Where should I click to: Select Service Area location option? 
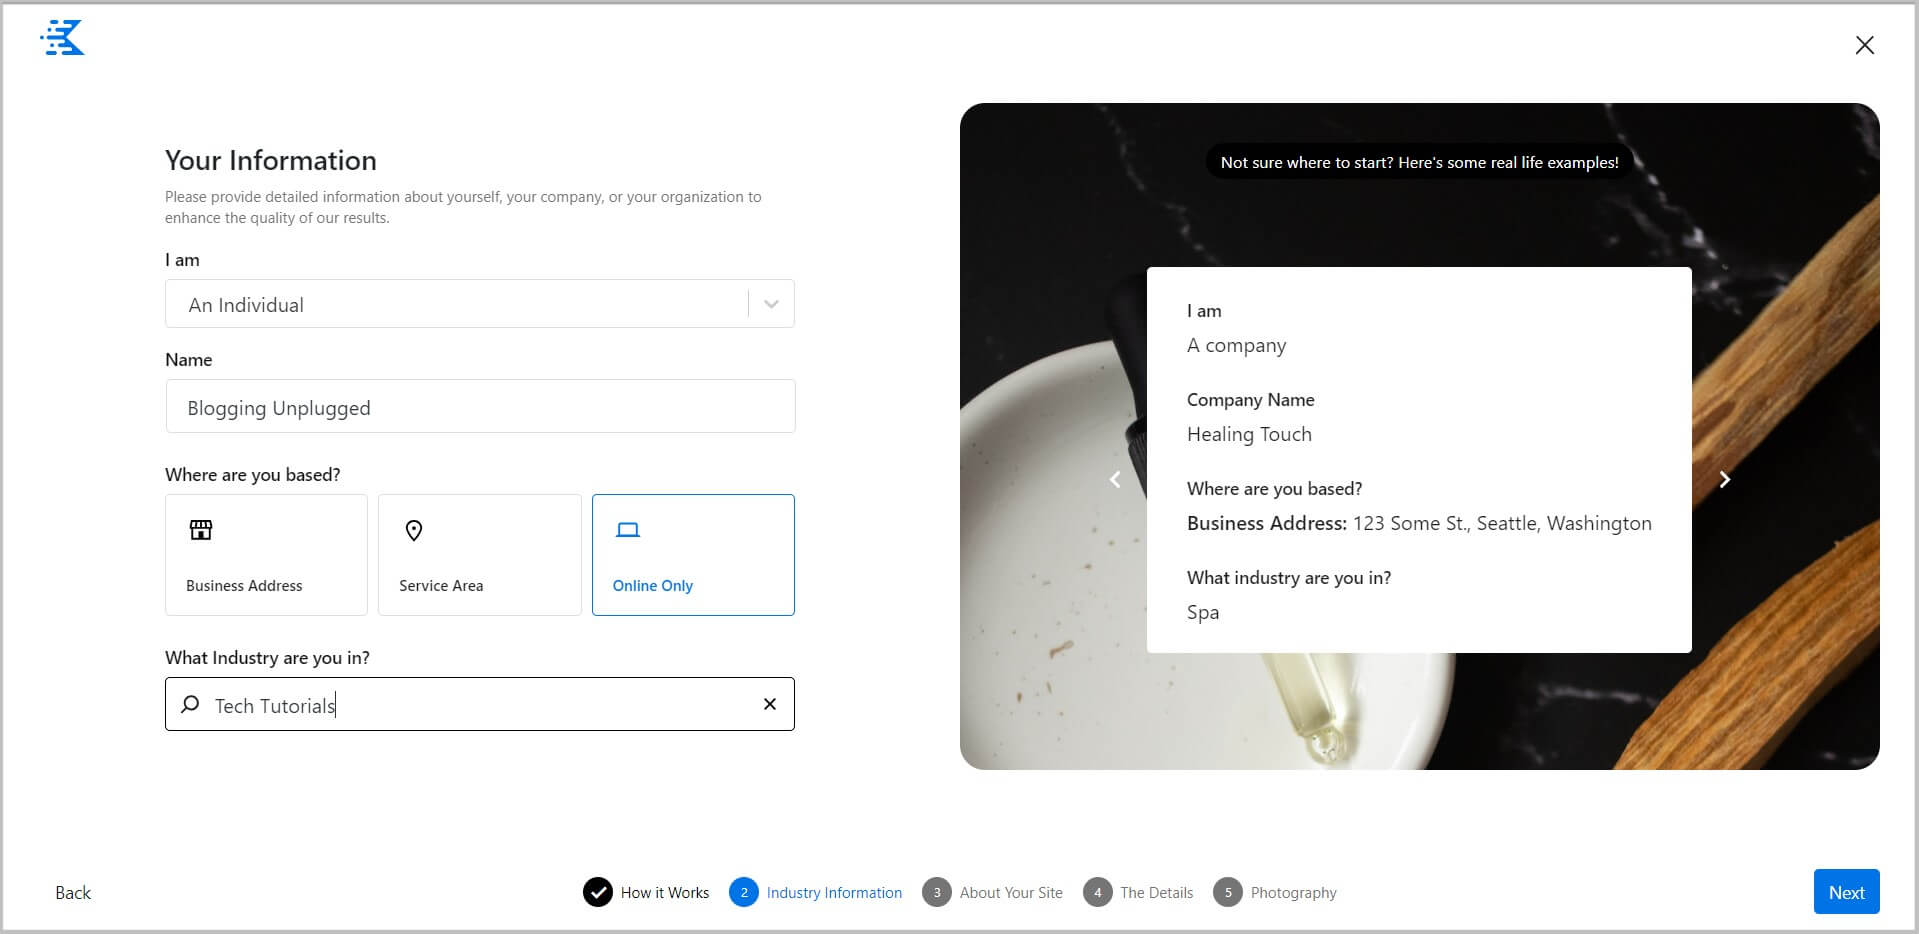point(479,555)
